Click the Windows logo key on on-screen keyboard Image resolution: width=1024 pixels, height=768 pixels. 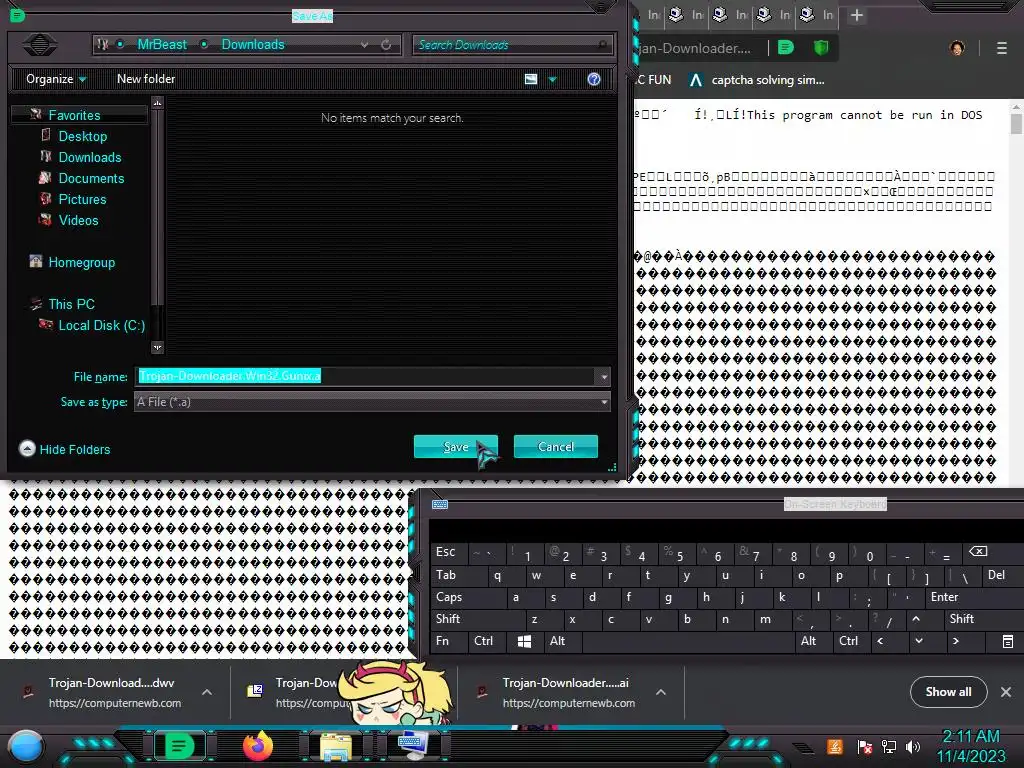(x=524, y=641)
